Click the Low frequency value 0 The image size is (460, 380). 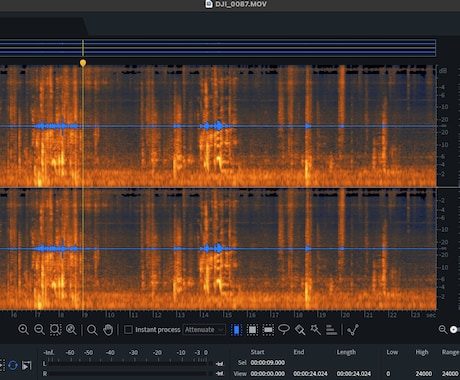tap(388, 374)
